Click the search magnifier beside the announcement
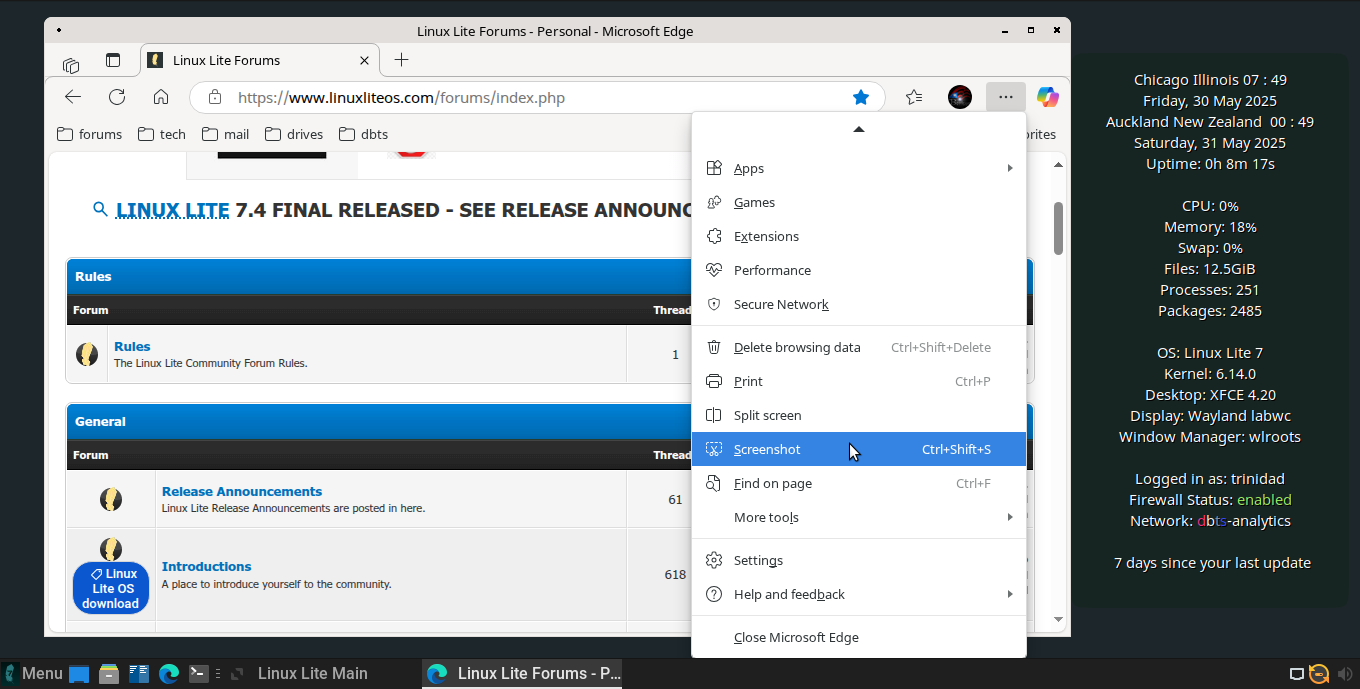The image size is (1360, 689). pyautogui.click(x=100, y=209)
